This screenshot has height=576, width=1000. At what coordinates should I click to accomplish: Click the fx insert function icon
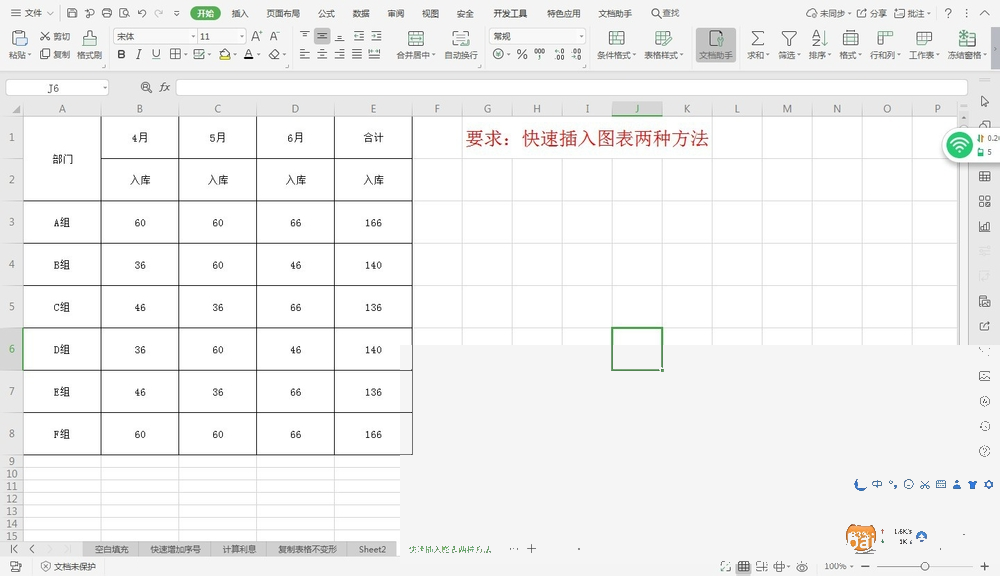[x=165, y=87]
